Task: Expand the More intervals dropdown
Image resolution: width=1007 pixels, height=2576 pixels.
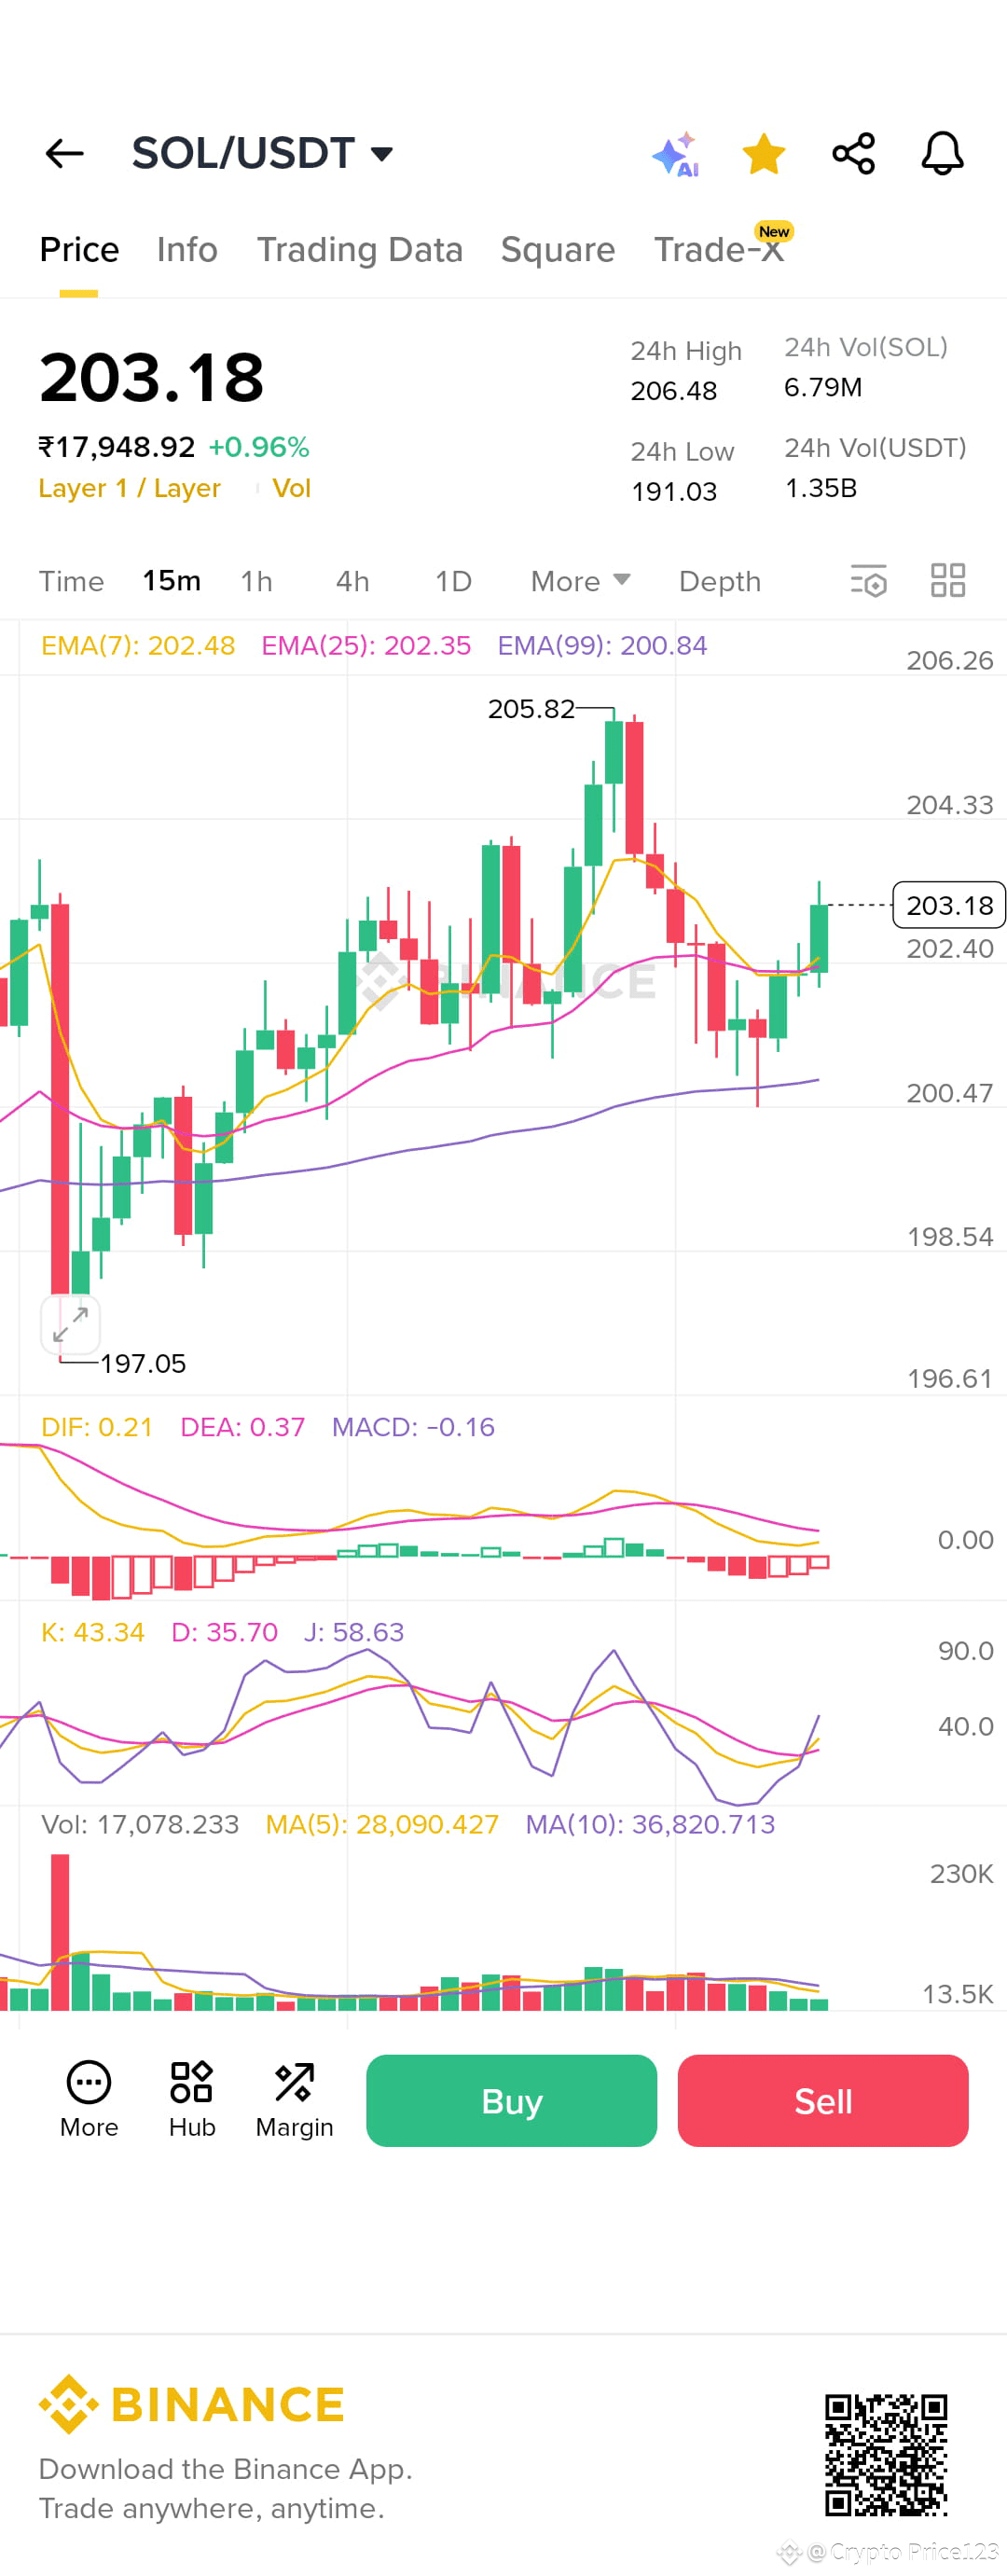Action: tap(580, 581)
